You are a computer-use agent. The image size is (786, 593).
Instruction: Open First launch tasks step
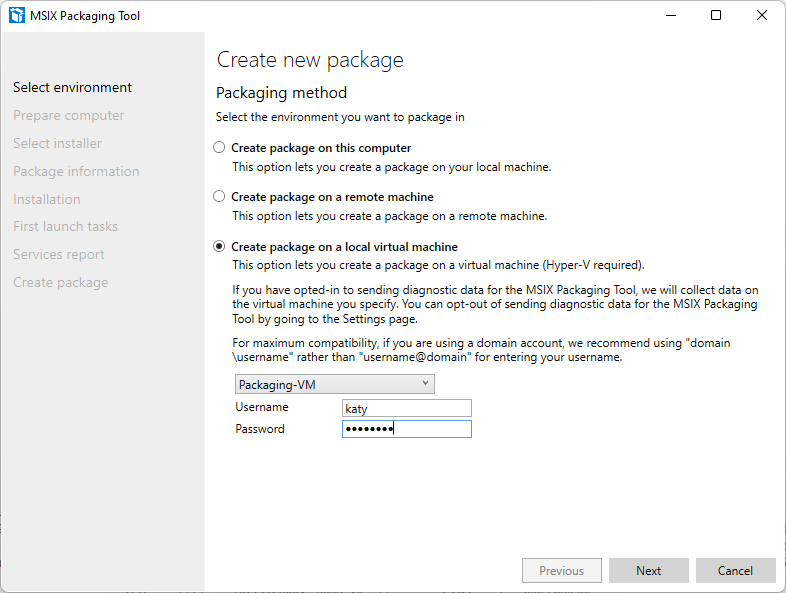[x=65, y=227]
